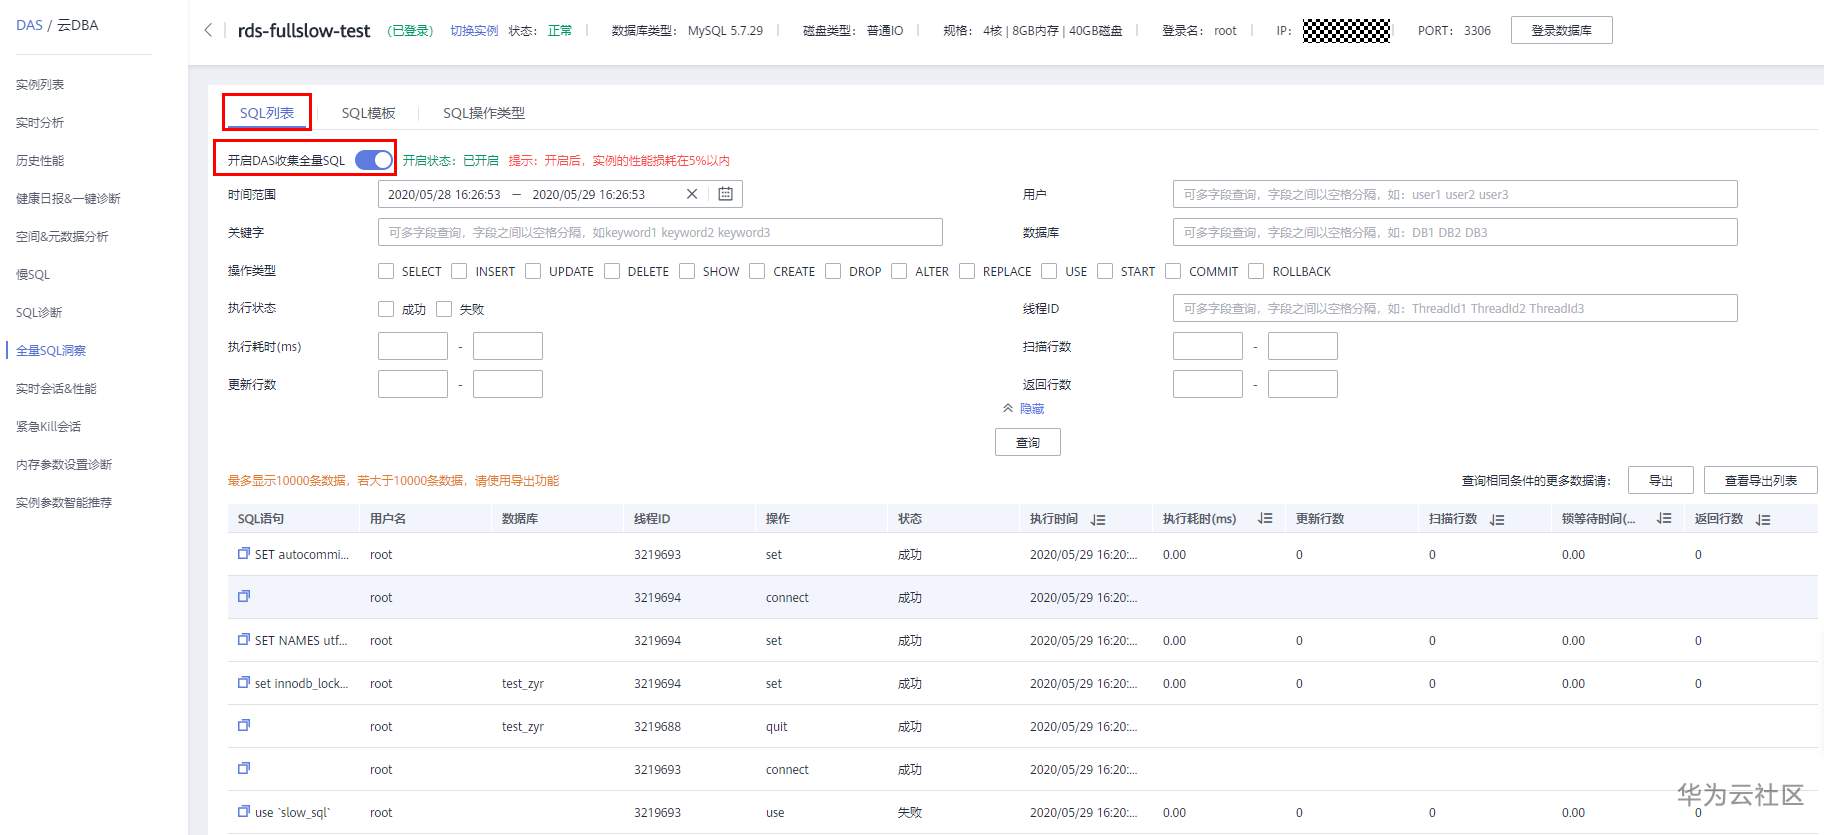
Task: Copy SQL icon for set innodb_lock row
Action: 243,682
